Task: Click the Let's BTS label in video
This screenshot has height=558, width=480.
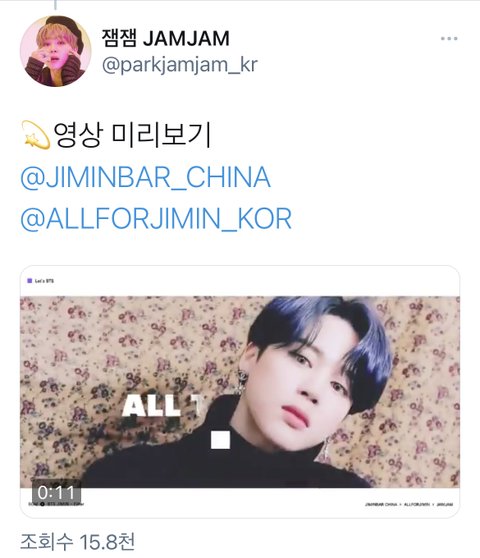Action: [44, 281]
